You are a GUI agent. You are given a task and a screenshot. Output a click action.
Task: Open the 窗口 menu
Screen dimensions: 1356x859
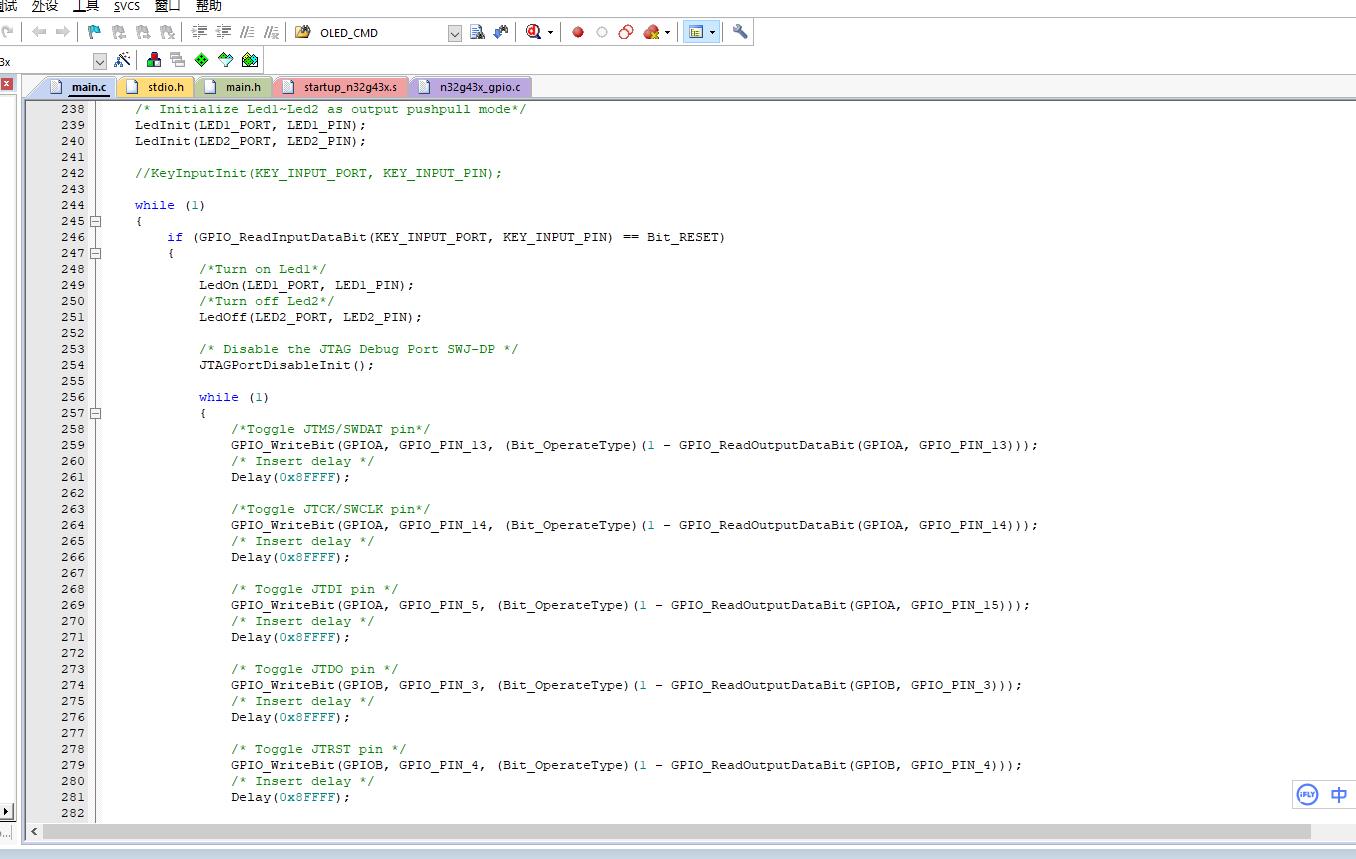(168, 6)
